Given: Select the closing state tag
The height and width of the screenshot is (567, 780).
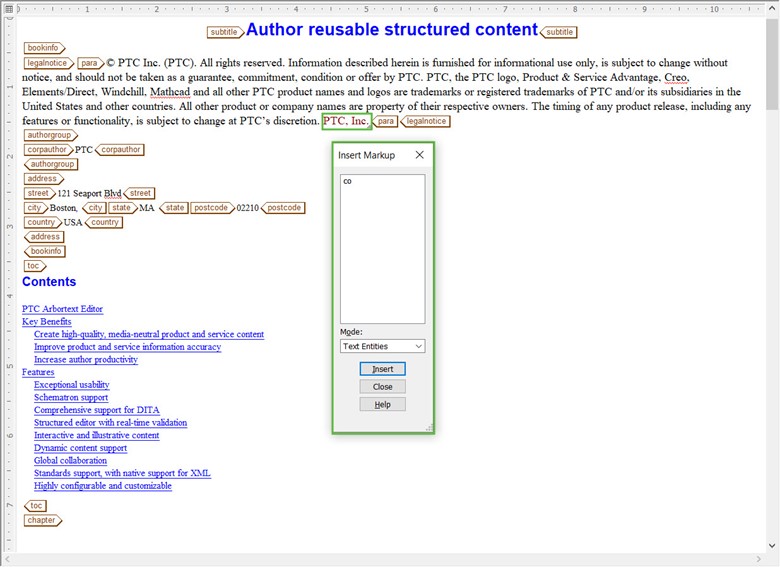Looking at the screenshot, I should (x=174, y=208).
